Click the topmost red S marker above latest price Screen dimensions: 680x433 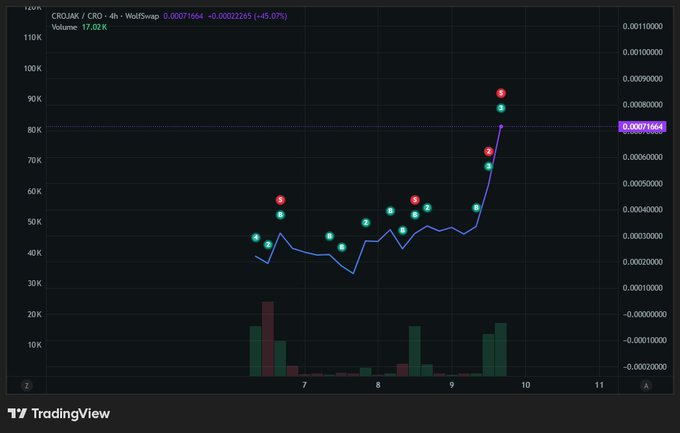pyautogui.click(x=501, y=93)
